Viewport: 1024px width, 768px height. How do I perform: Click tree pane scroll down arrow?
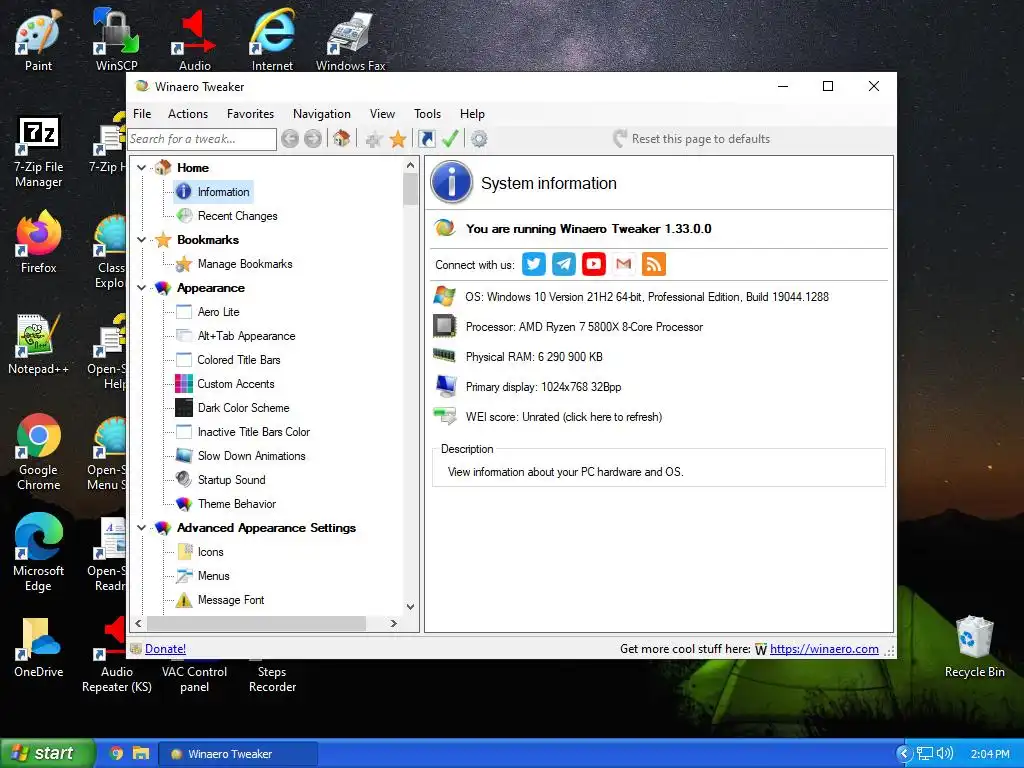click(410, 606)
